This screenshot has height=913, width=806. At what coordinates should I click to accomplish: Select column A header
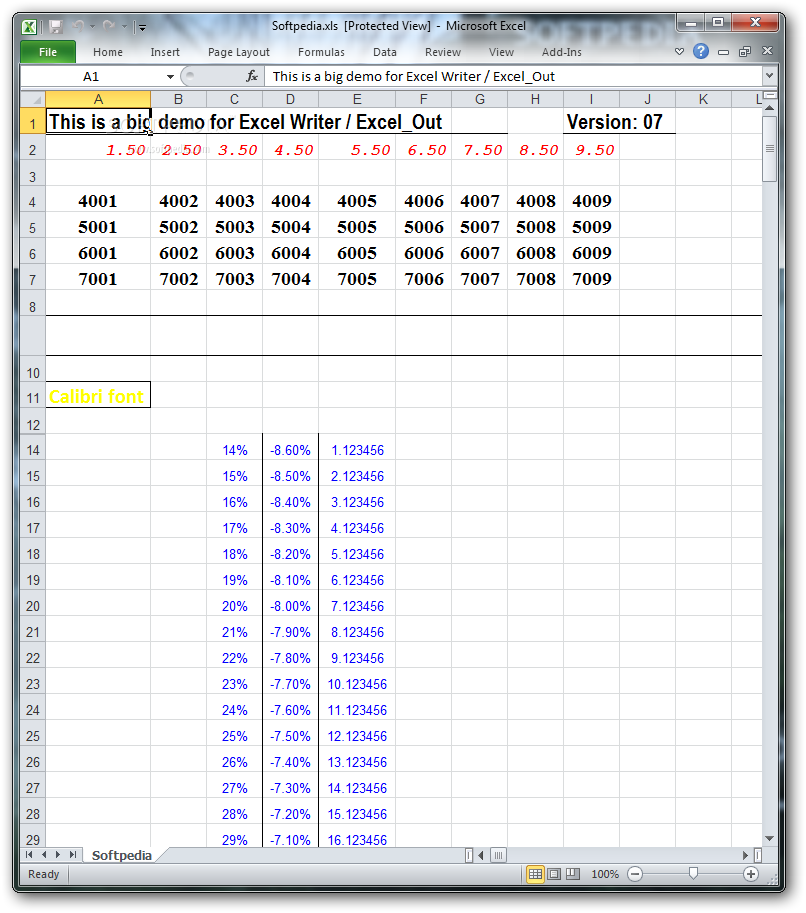pyautogui.click(x=98, y=99)
